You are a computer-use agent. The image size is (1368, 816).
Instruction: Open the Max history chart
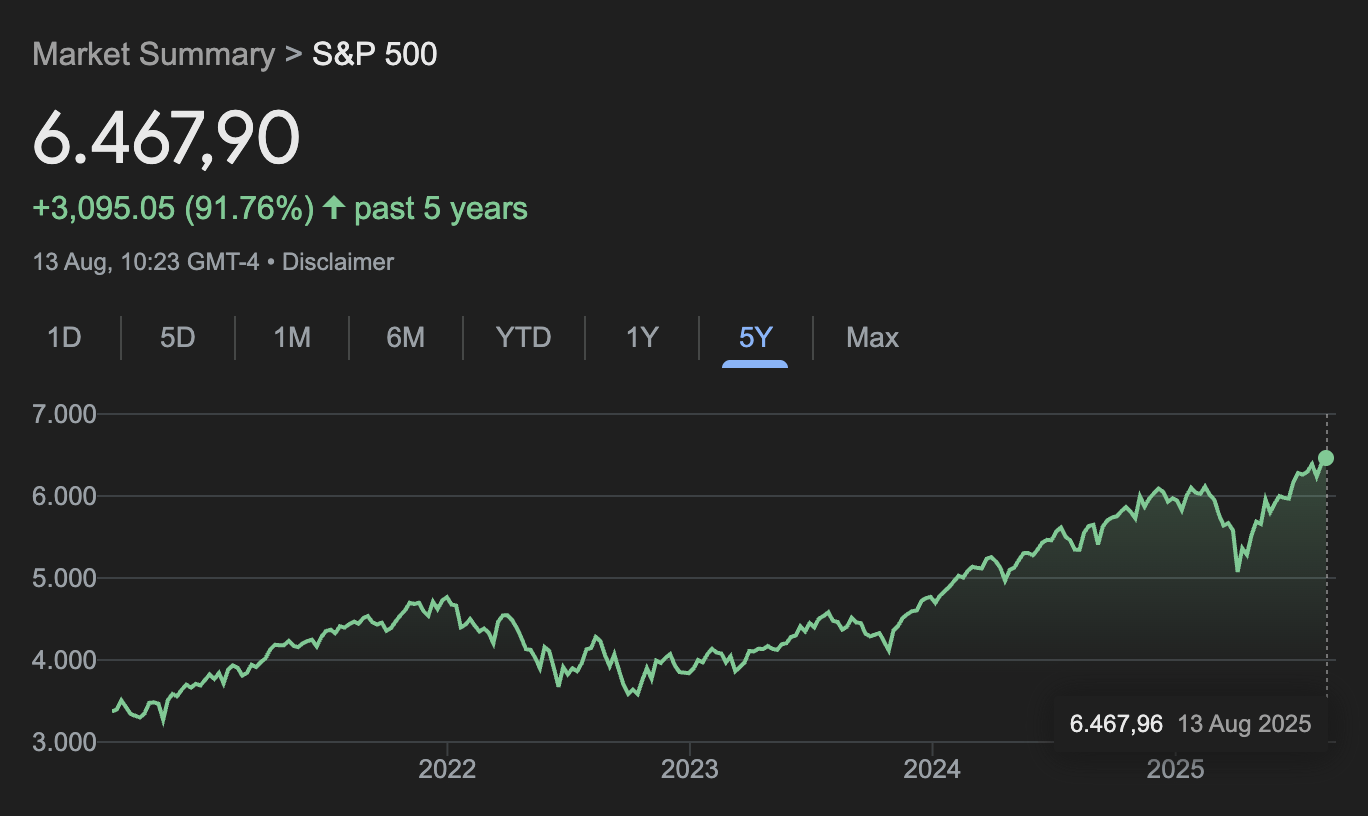[x=871, y=337]
